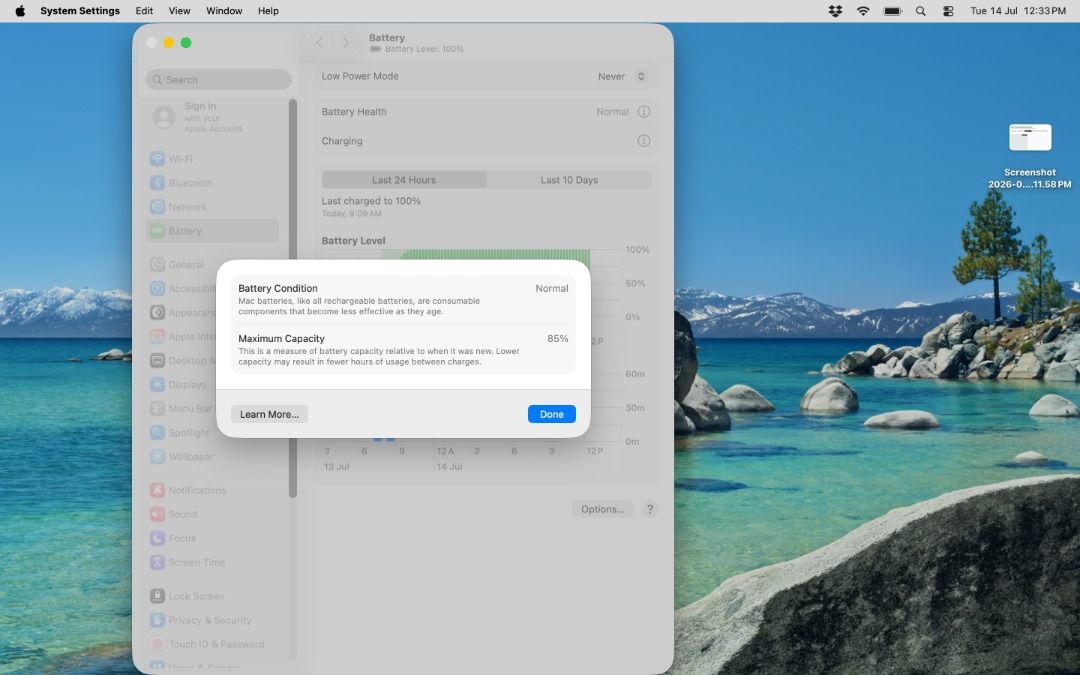Viewport: 1080px width, 675px height.
Task: Click the help question mark button
Action: [x=650, y=509]
